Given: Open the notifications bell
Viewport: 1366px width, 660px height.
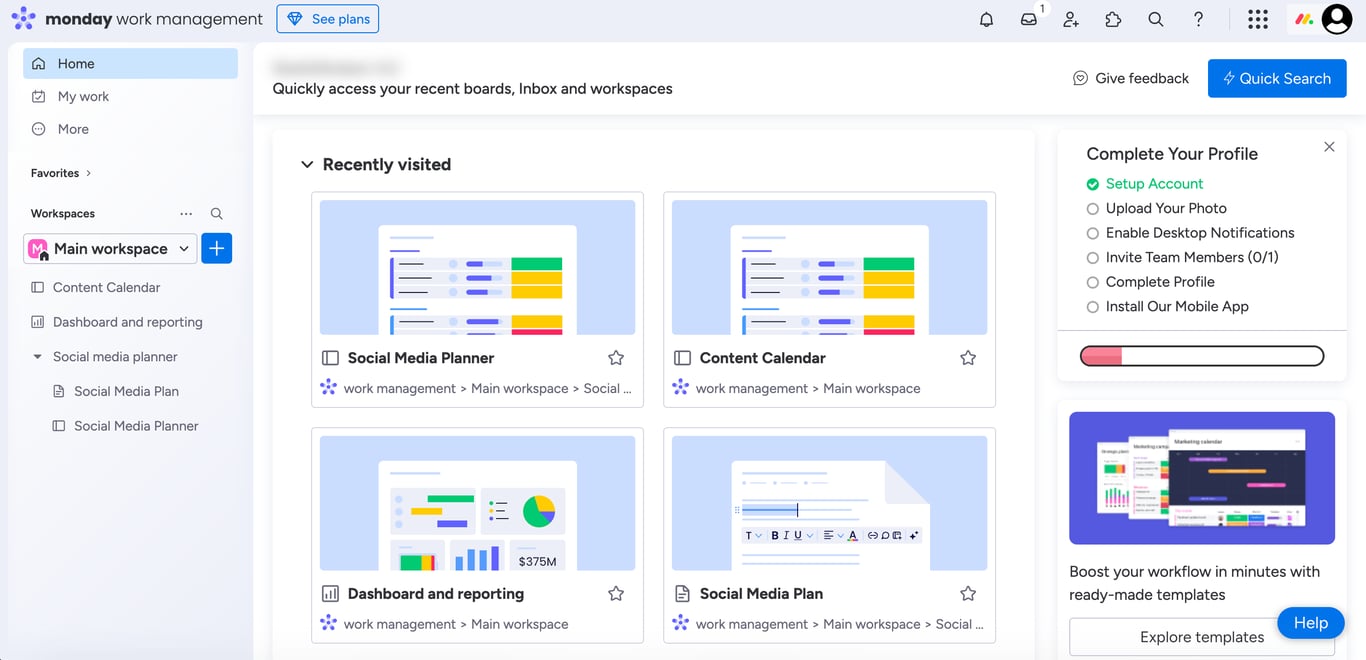Looking at the screenshot, I should (x=986, y=19).
